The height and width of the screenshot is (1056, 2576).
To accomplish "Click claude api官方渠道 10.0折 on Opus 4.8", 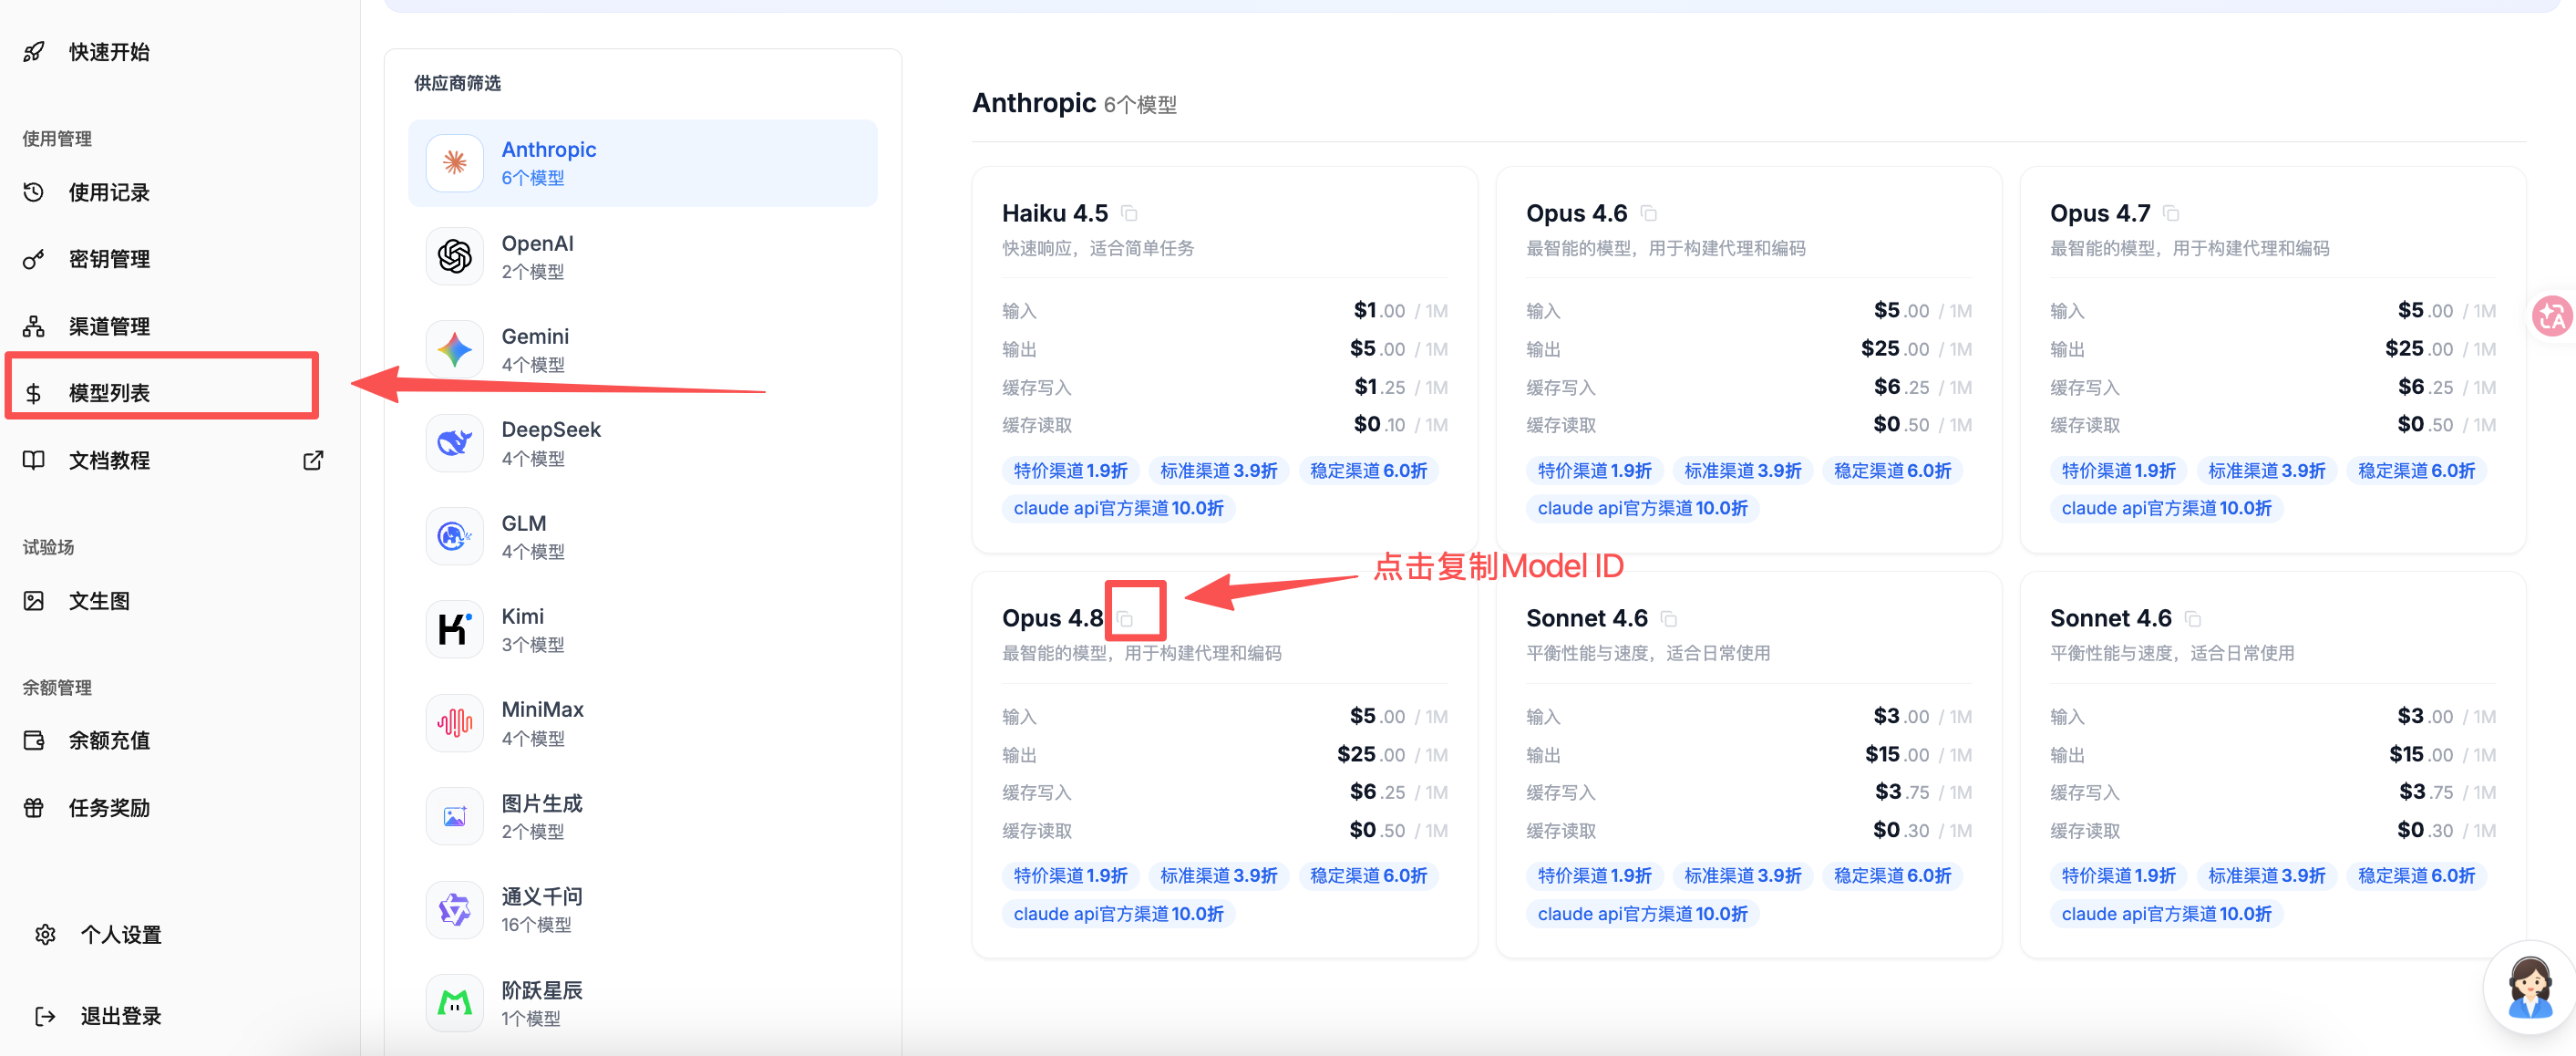I will [x=1118, y=914].
